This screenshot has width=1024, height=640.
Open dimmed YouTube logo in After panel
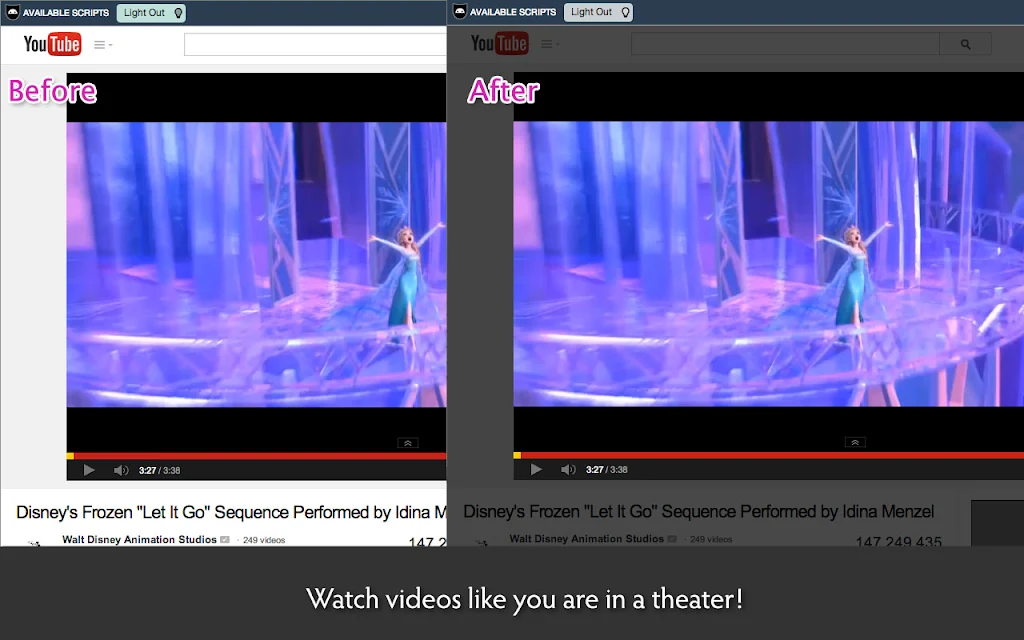pyautogui.click(x=500, y=43)
